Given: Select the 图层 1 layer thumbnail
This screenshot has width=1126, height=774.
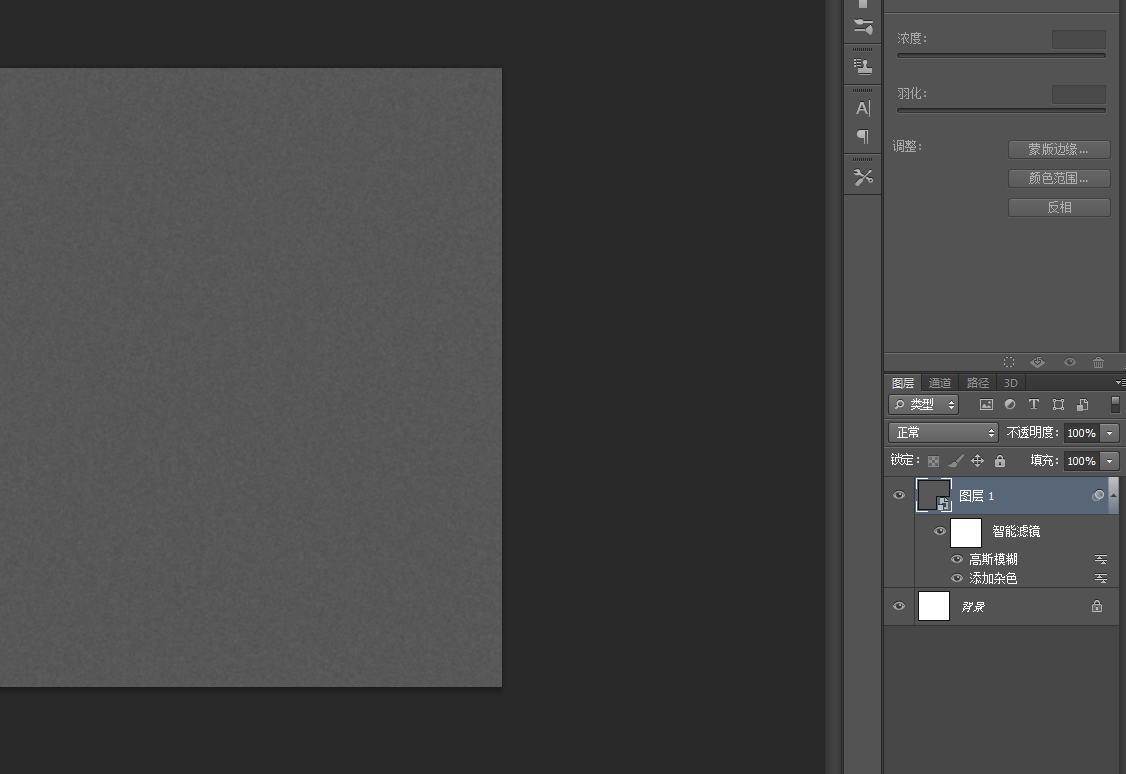Looking at the screenshot, I should click(934, 495).
